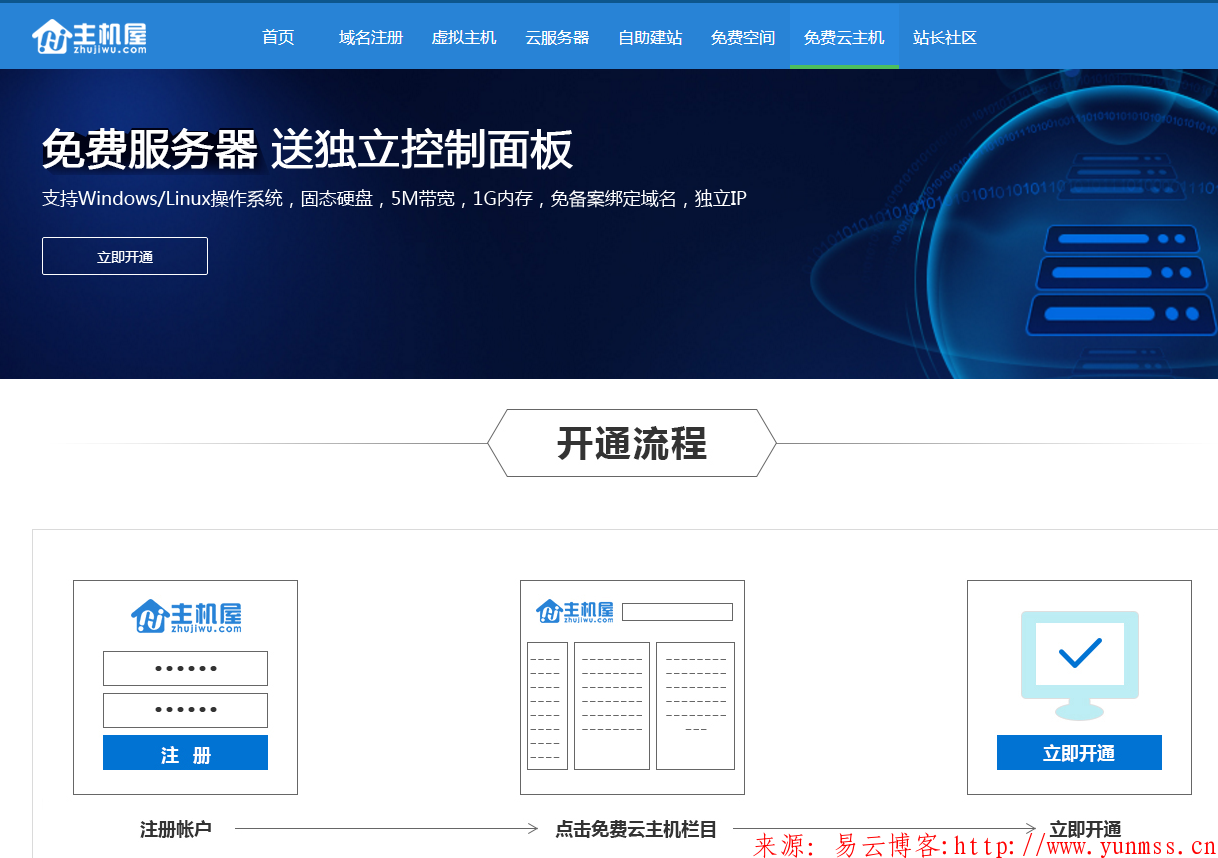The width and height of the screenshot is (1218, 858).
Task: Open the 首页 nav item
Action: (x=278, y=38)
